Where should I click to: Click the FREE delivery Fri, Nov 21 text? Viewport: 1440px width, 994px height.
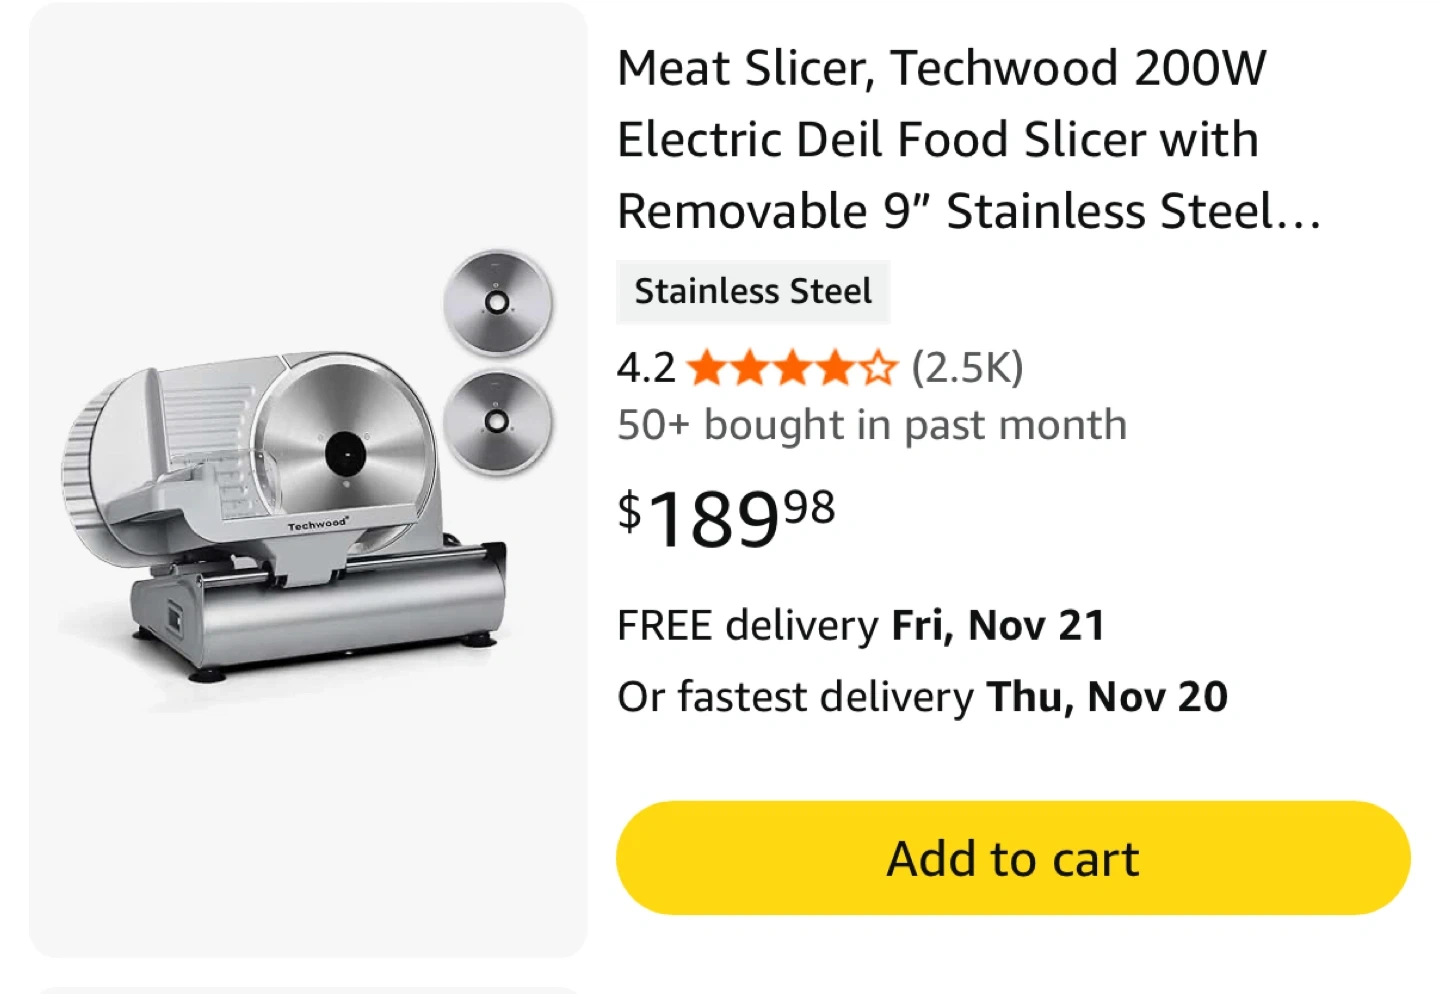[861, 626]
